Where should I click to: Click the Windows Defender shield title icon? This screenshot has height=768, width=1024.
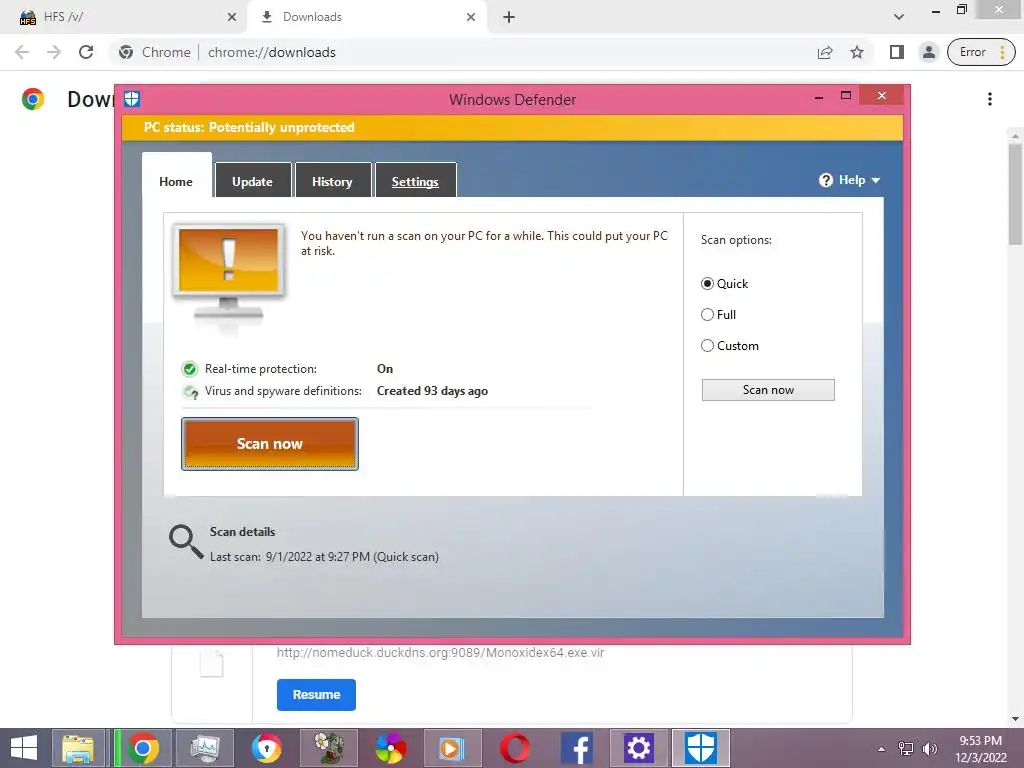coord(132,99)
